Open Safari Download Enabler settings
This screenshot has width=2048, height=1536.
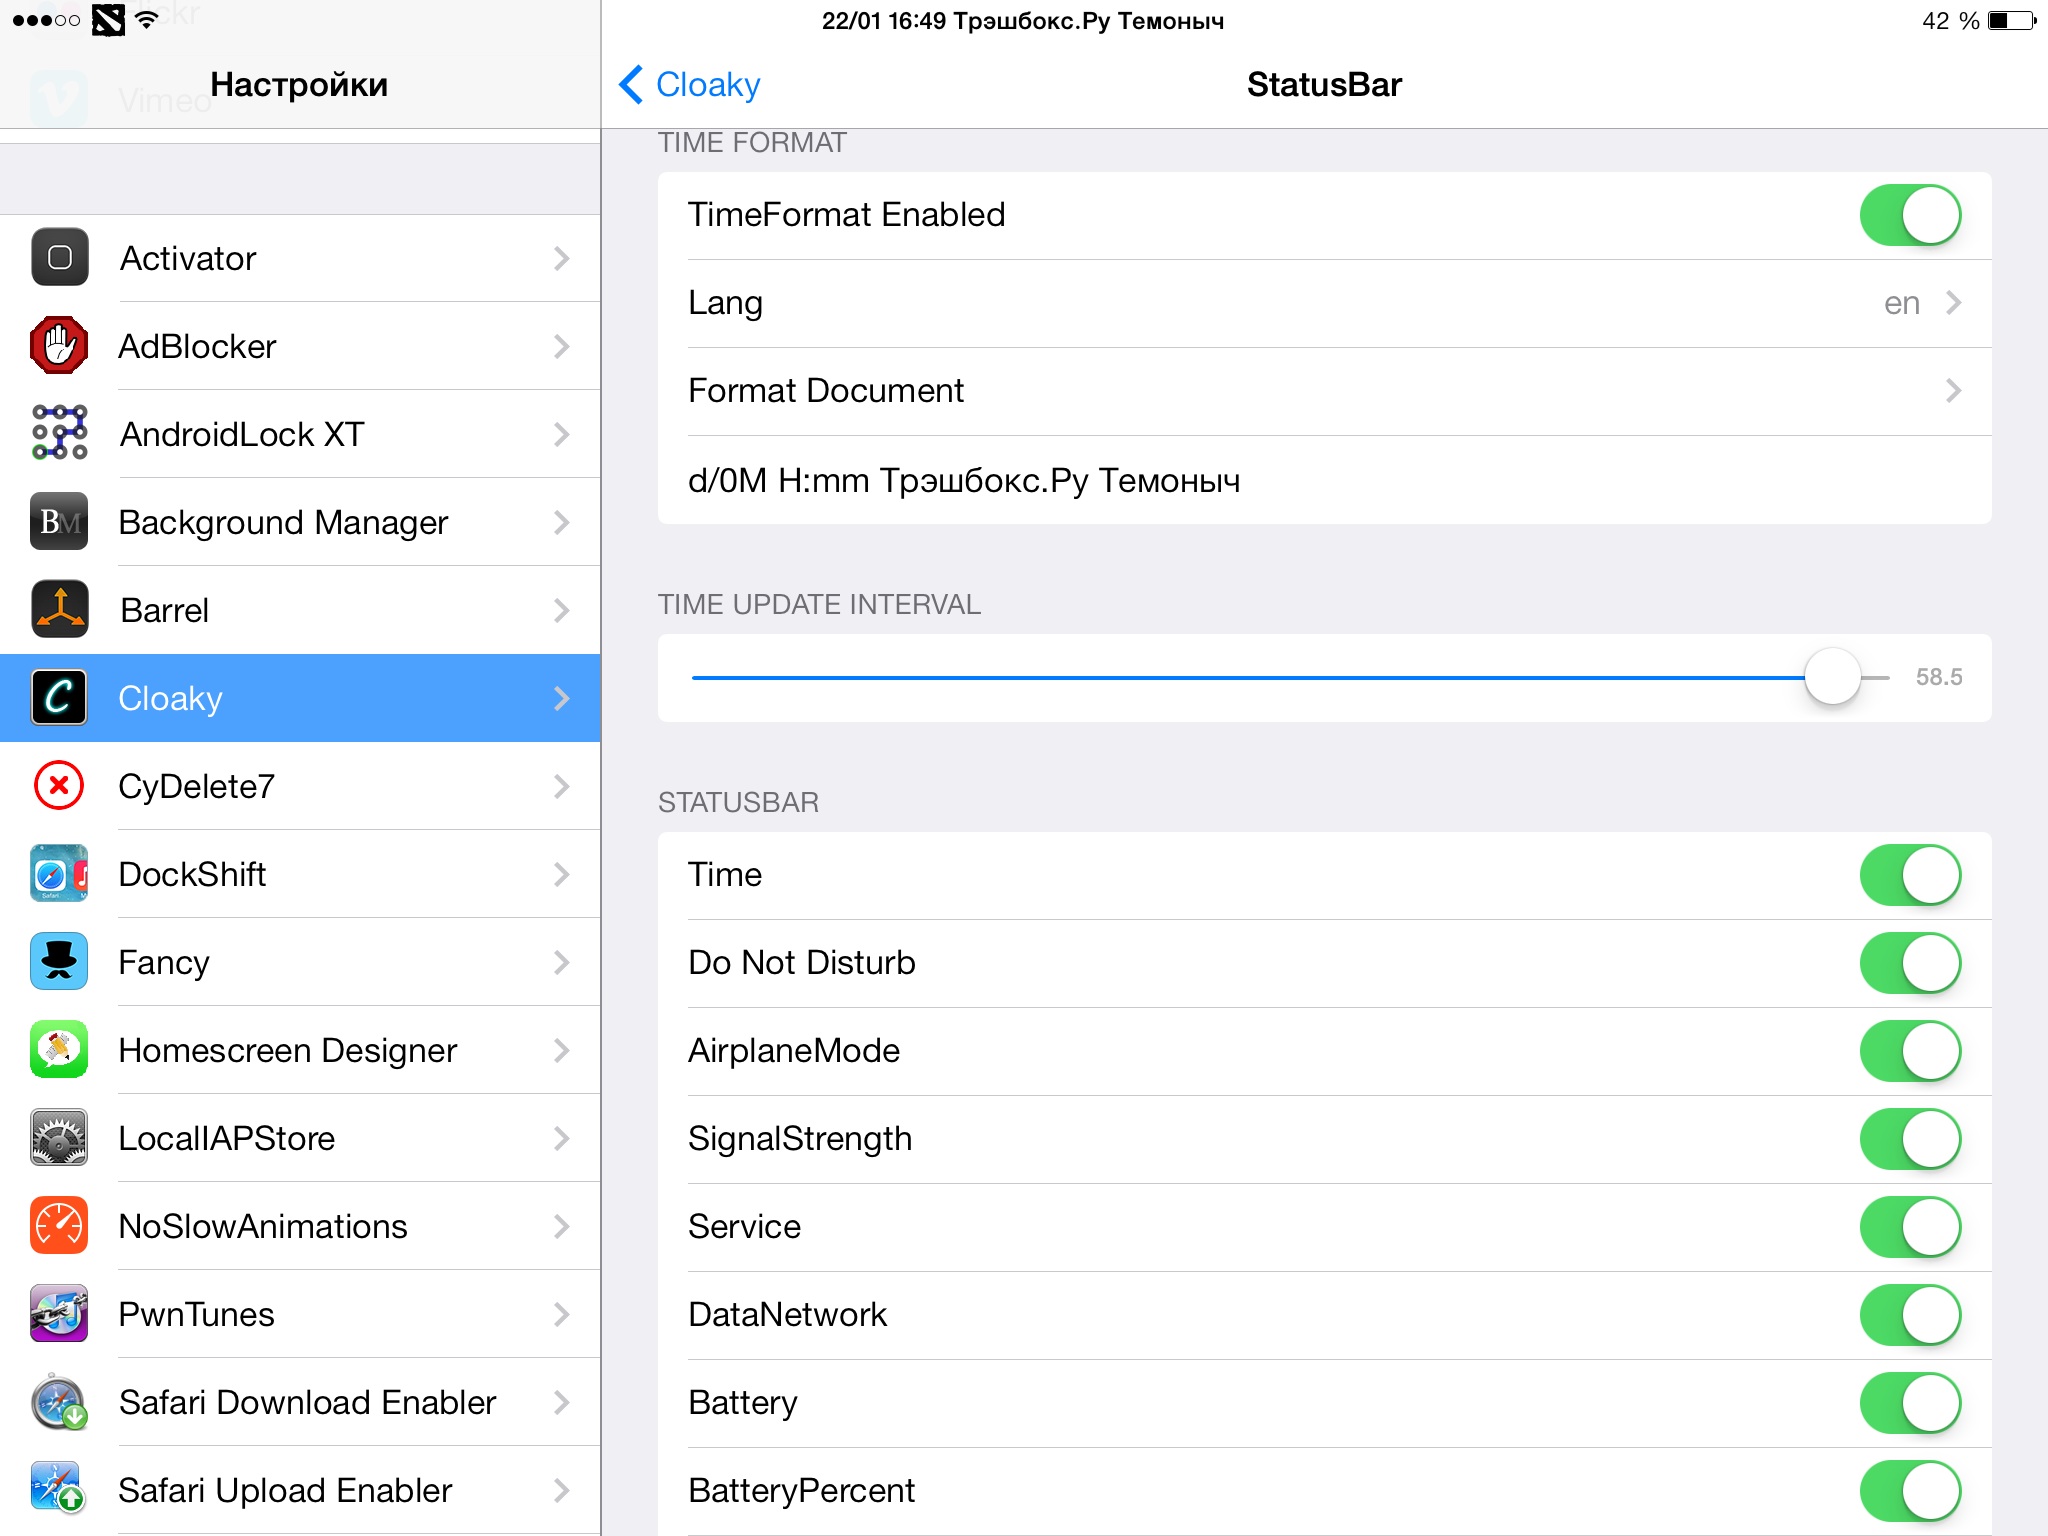(x=300, y=1402)
